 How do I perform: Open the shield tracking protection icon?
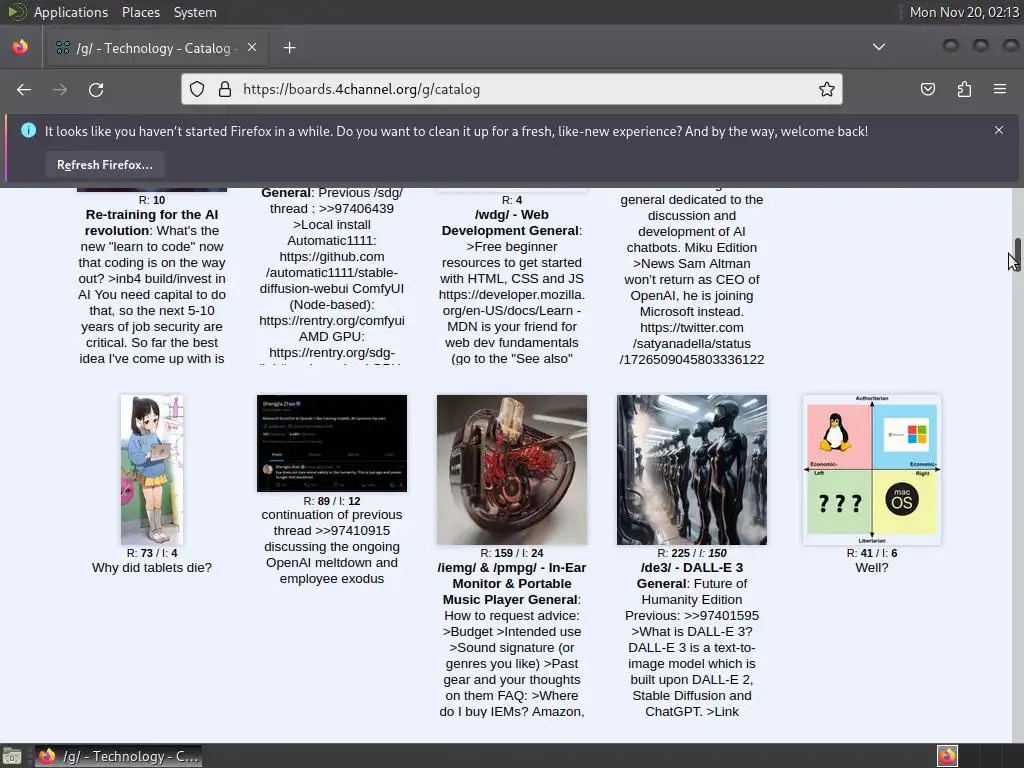tap(197, 89)
